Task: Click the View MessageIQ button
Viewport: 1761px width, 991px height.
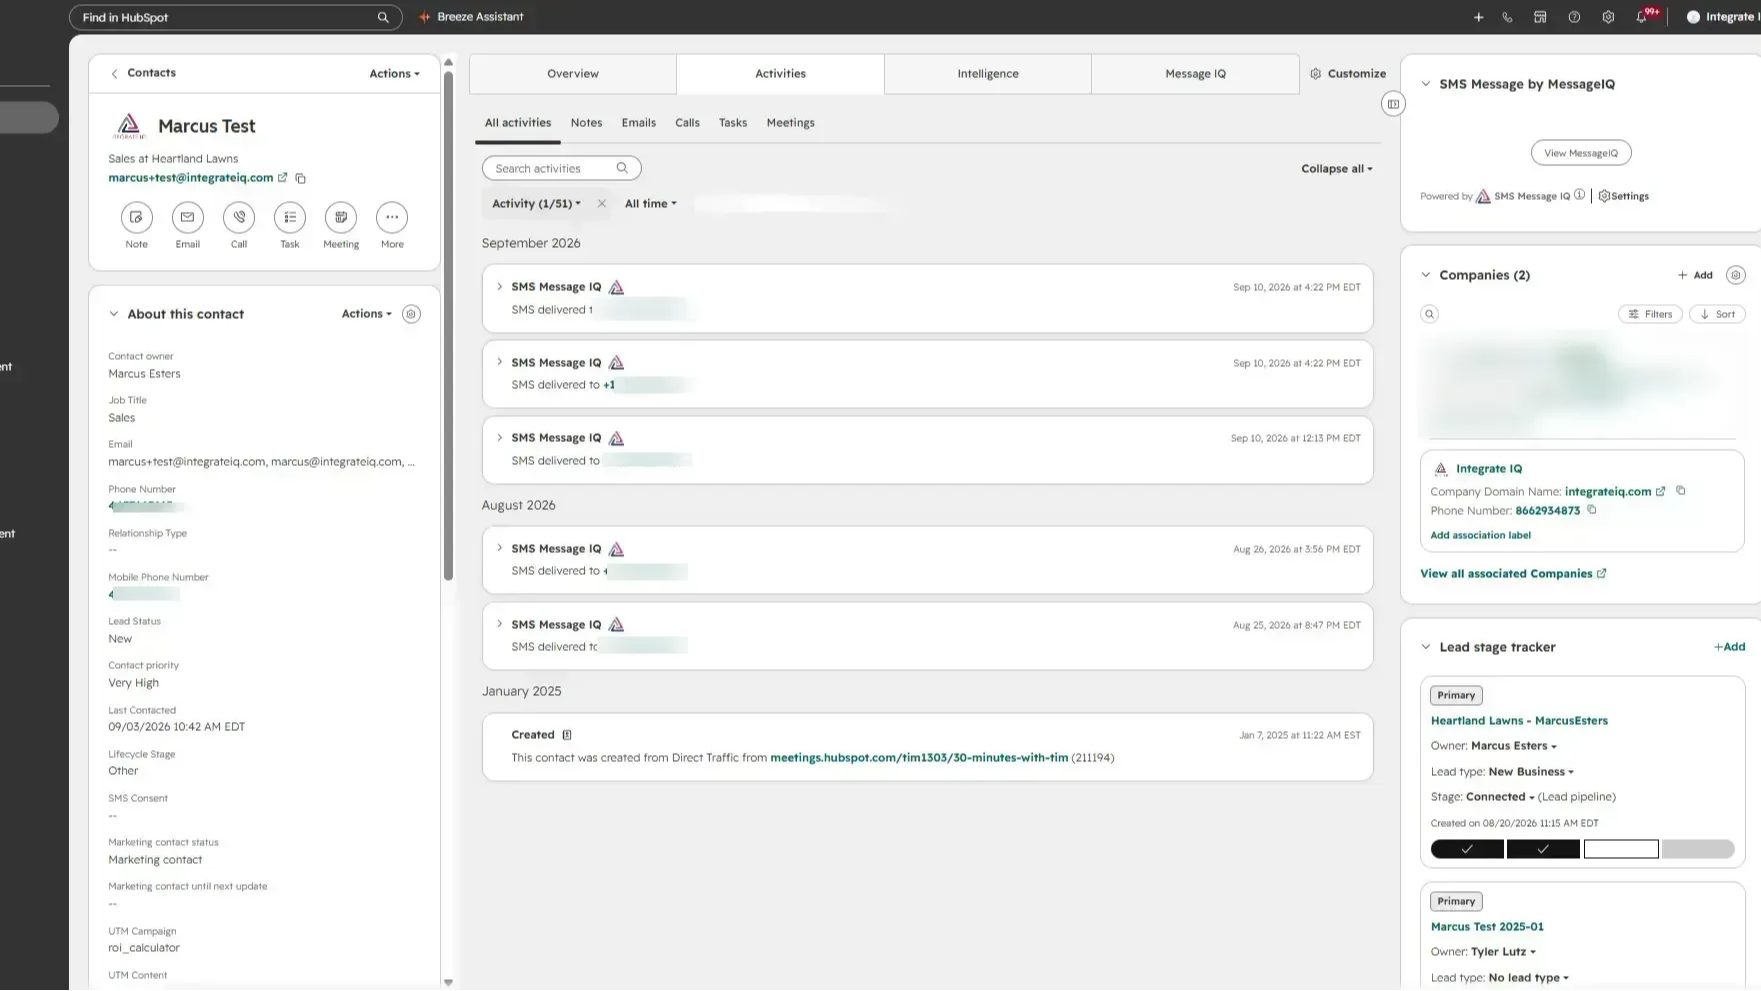Action: [x=1581, y=153]
